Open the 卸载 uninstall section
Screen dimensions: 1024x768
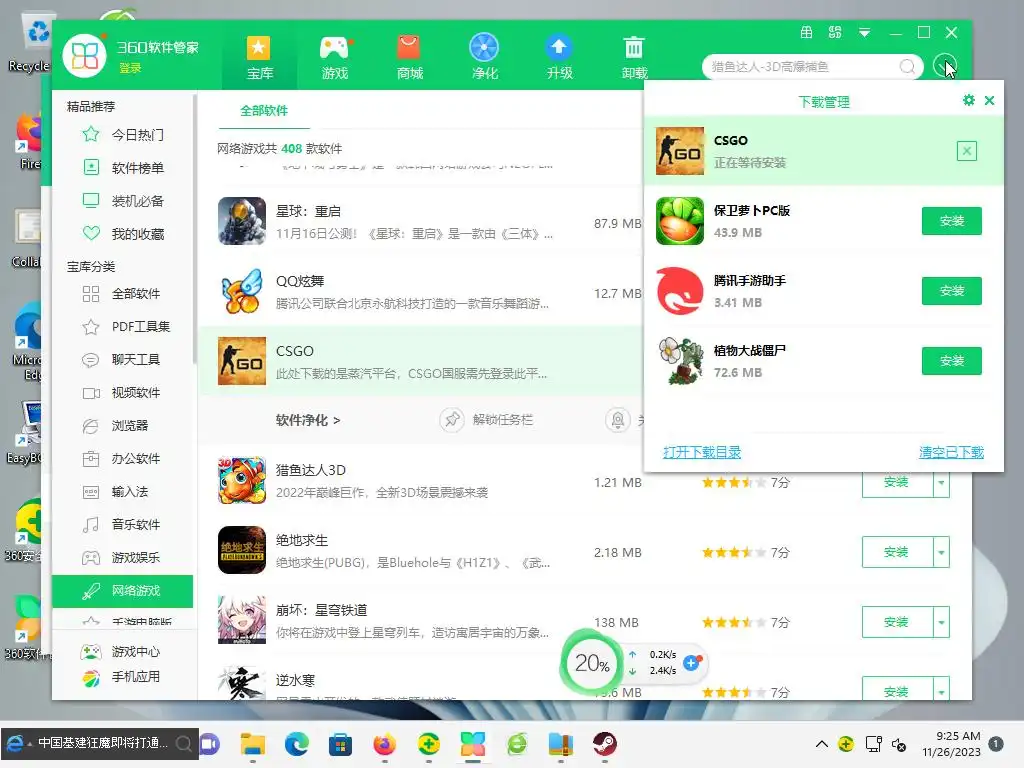pos(634,57)
